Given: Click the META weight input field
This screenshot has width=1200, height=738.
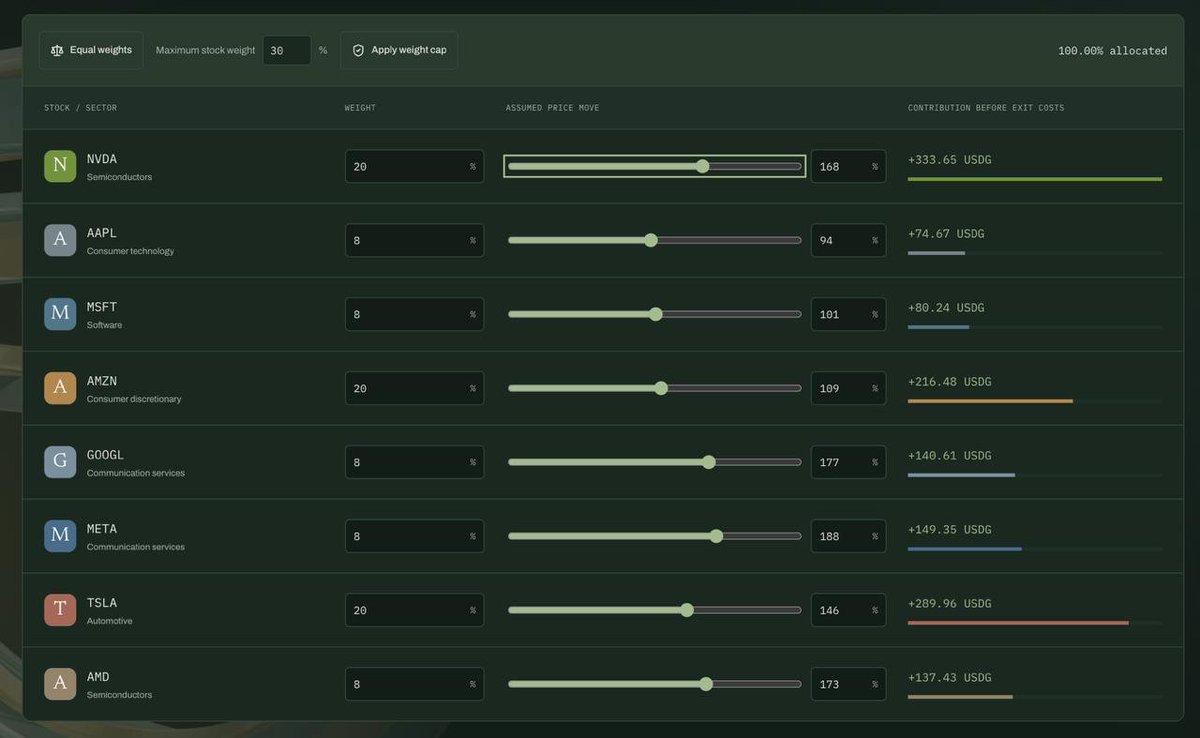Looking at the screenshot, I should (x=414, y=536).
